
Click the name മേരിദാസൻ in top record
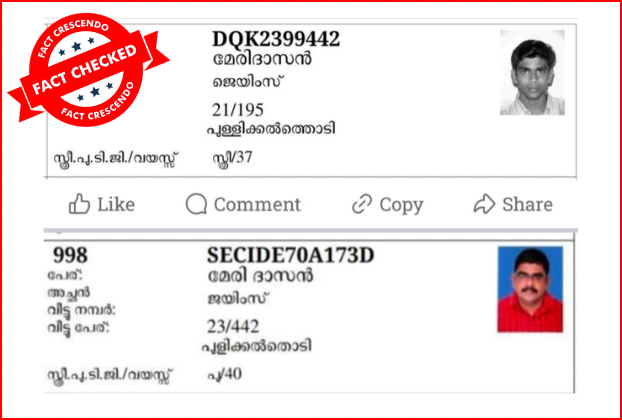(262, 59)
